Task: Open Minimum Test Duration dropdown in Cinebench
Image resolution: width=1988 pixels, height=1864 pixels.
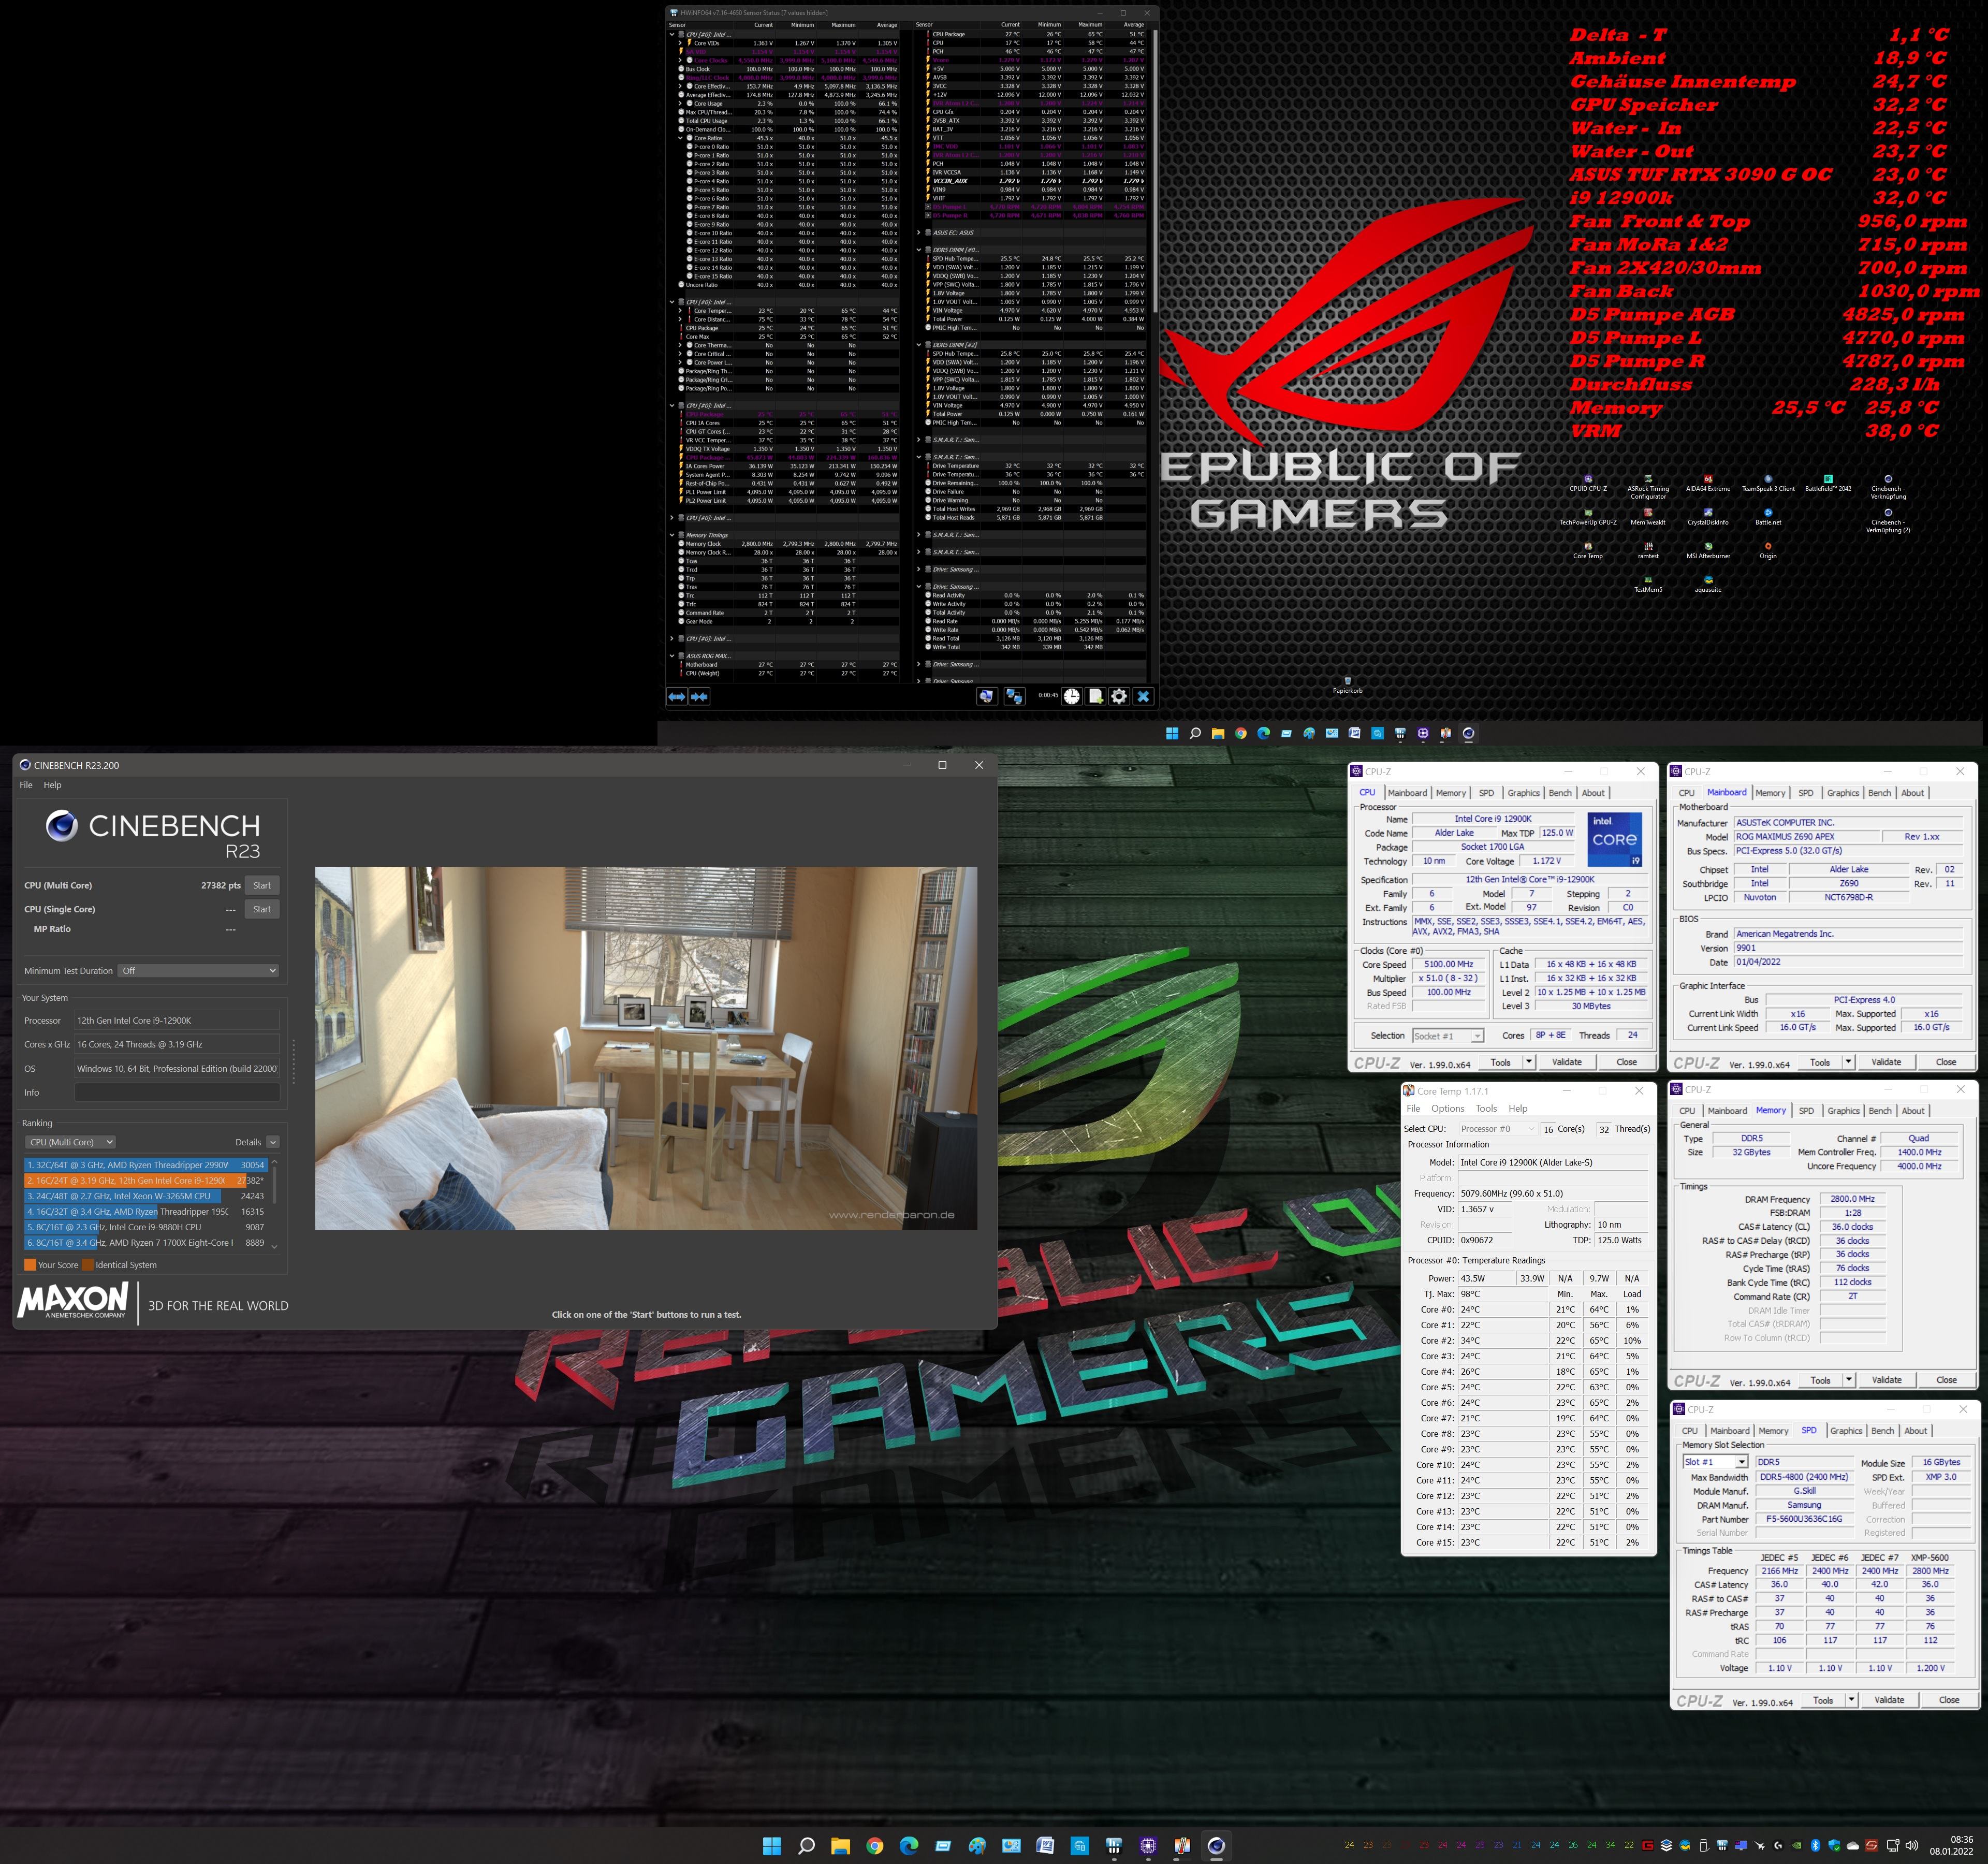Action: [x=198, y=970]
